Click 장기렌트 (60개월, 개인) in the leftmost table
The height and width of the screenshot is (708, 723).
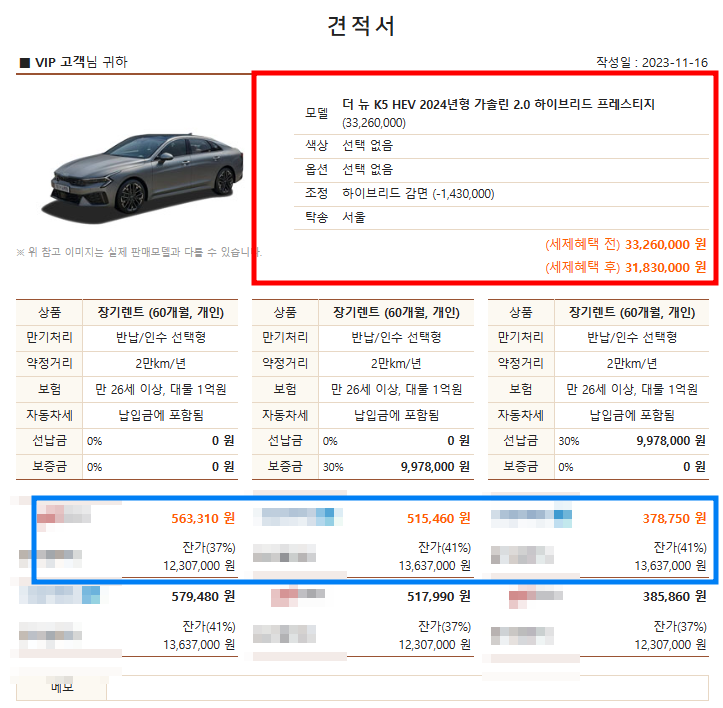coord(160,313)
